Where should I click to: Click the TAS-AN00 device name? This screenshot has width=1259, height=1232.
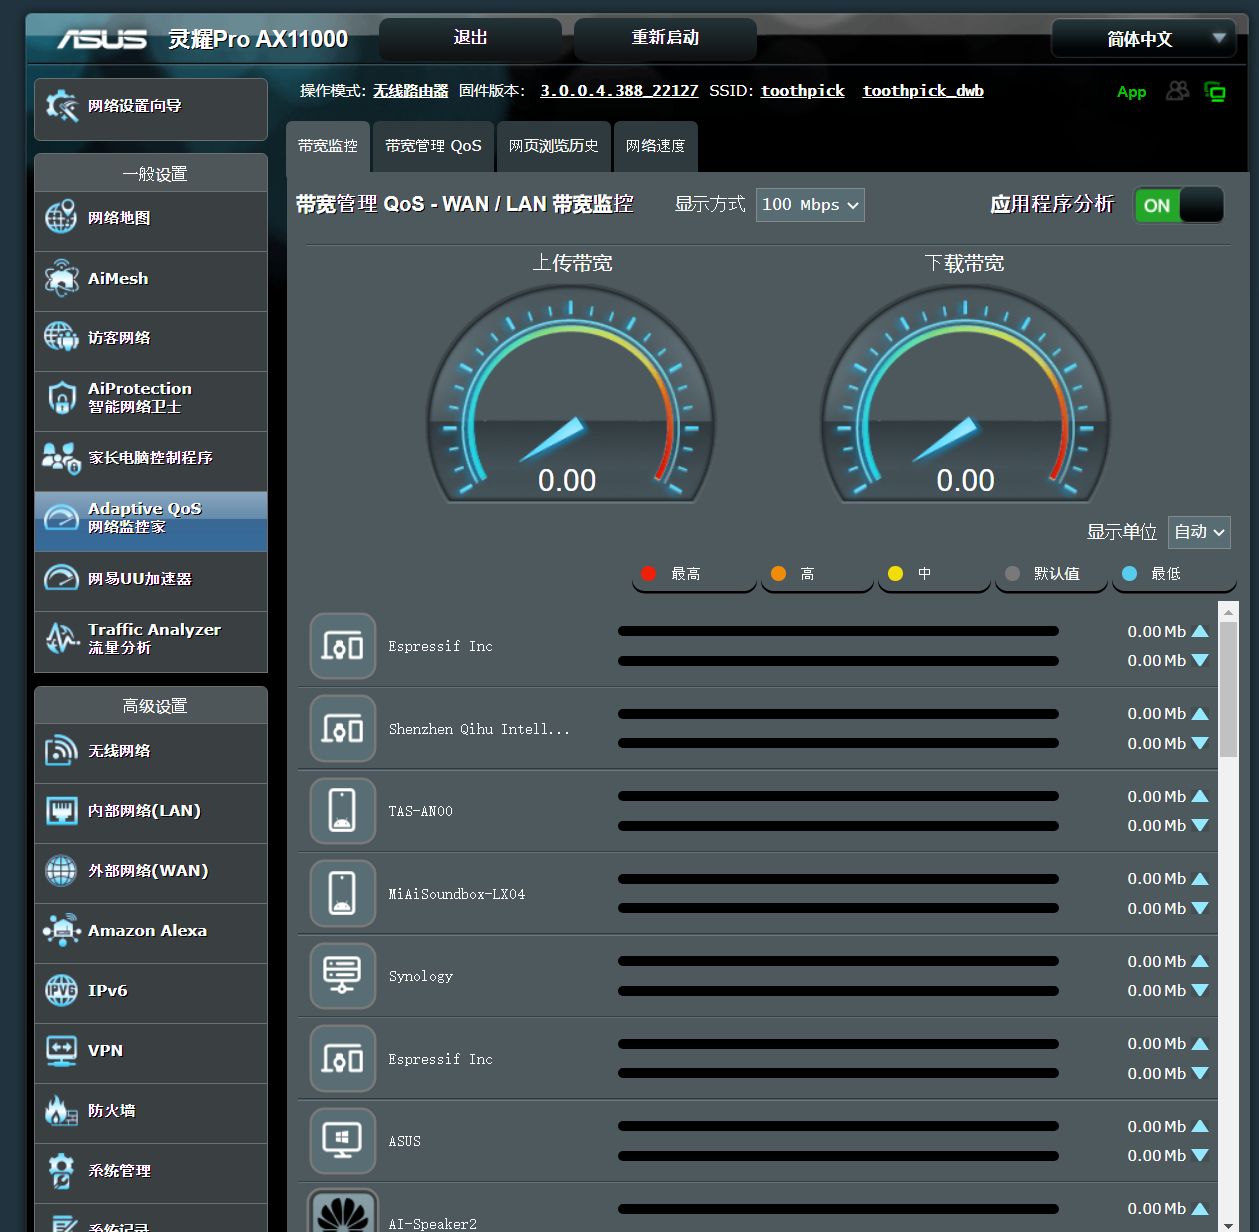click(x=421, y=811)
